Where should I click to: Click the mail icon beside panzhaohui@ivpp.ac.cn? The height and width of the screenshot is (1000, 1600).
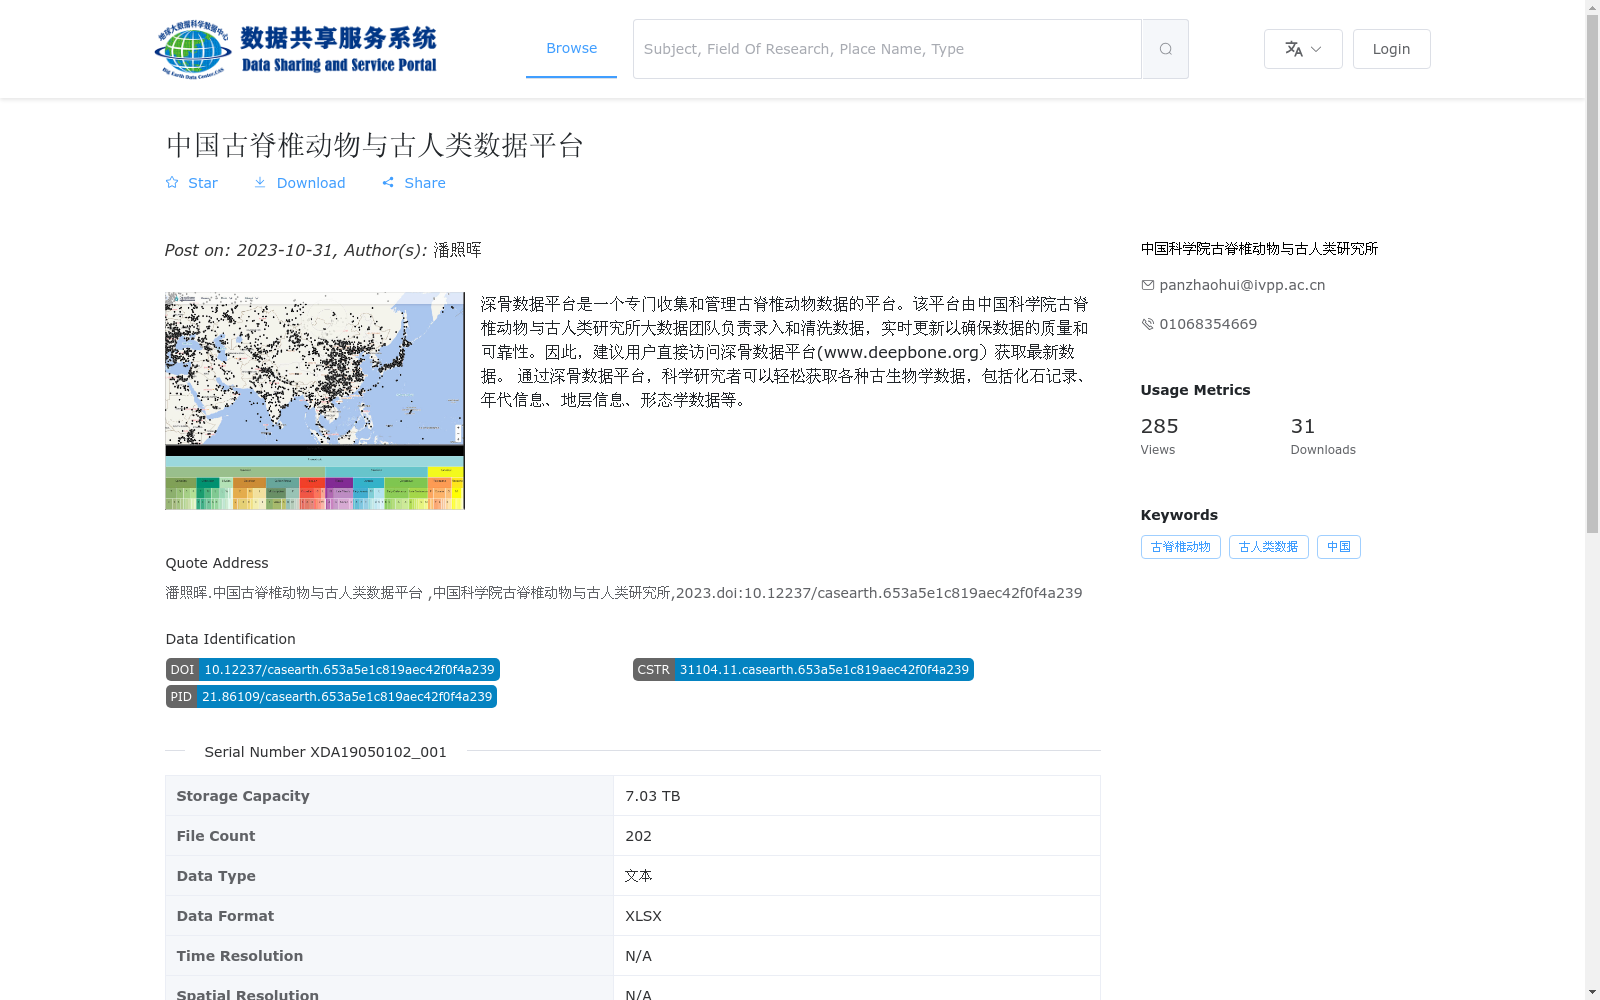tap(1147, 285)
